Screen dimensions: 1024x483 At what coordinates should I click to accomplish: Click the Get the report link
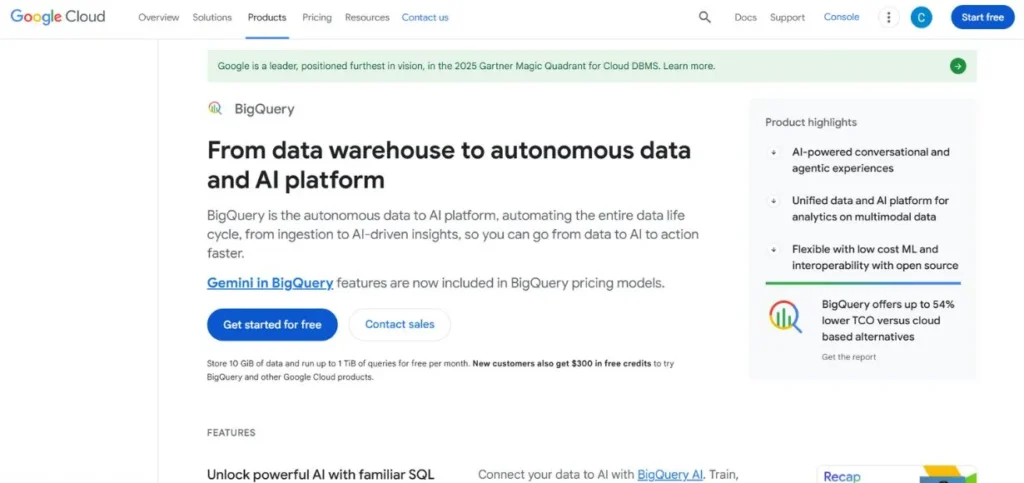coord(848,357)
